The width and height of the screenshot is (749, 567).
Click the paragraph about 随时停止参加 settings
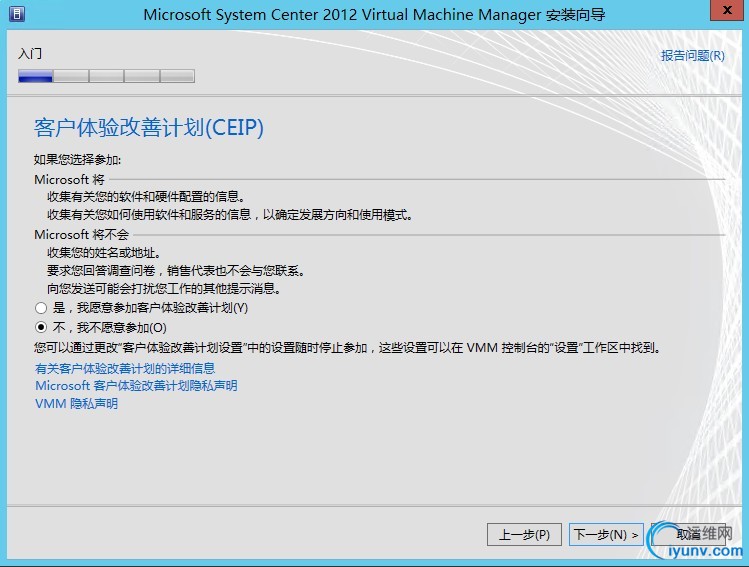348,348
